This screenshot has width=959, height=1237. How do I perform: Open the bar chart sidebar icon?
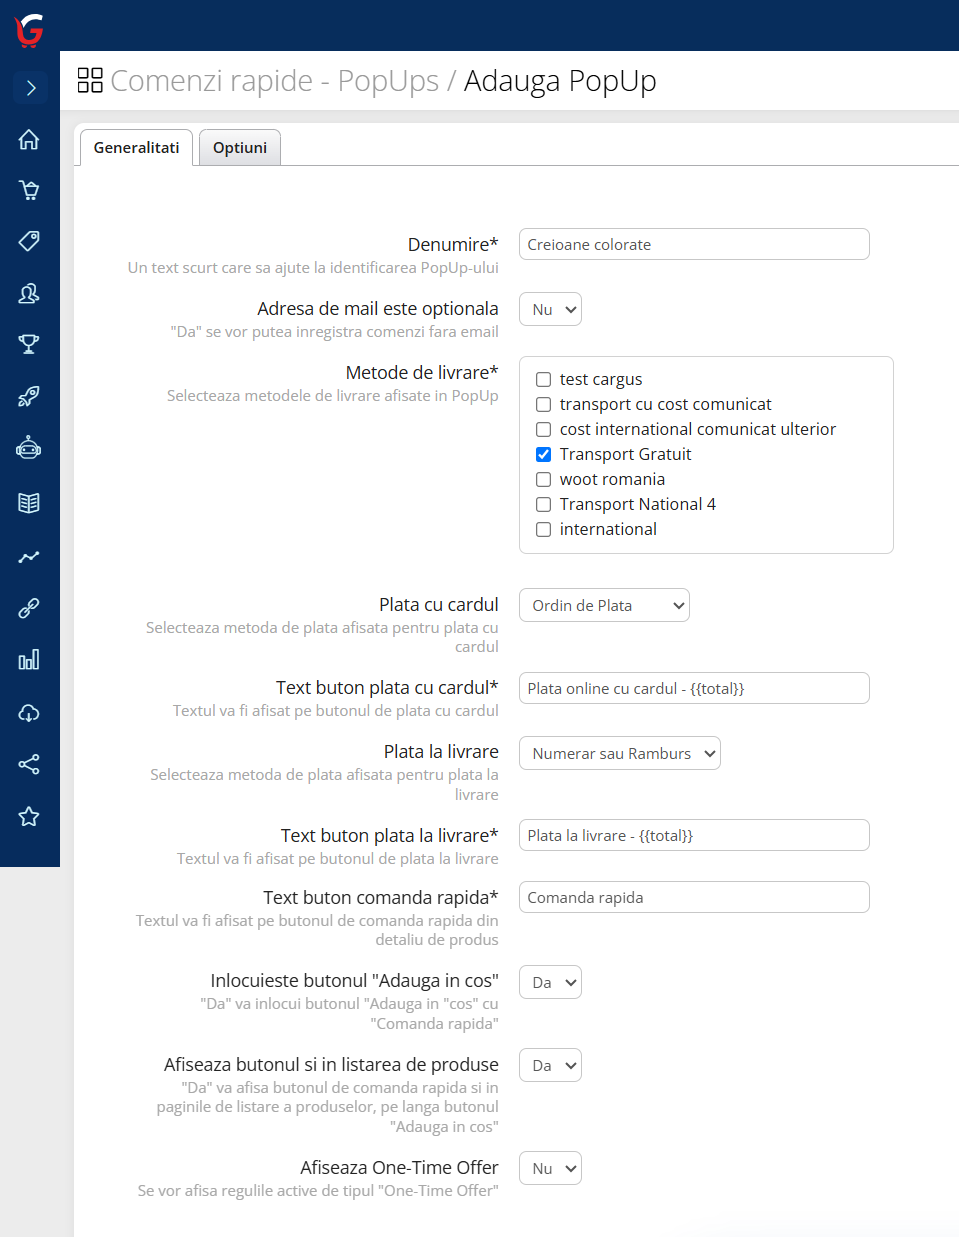pyautogui.click(x=29, y=660)
